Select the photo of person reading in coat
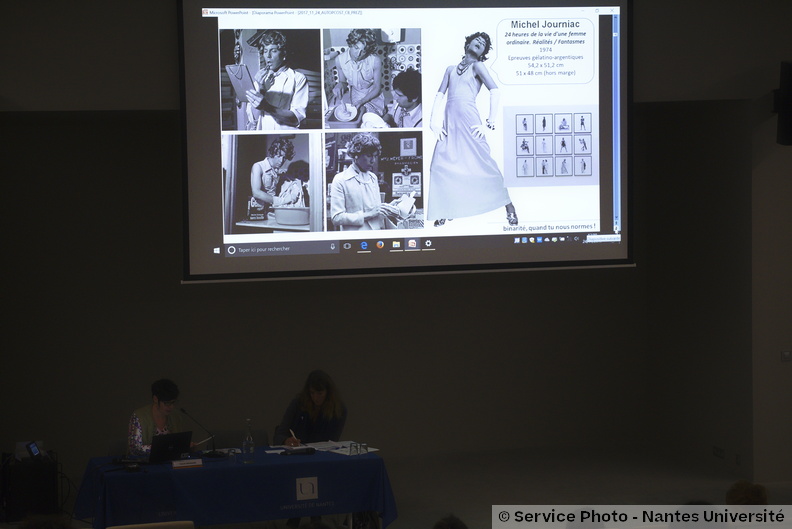 [374, 181]
